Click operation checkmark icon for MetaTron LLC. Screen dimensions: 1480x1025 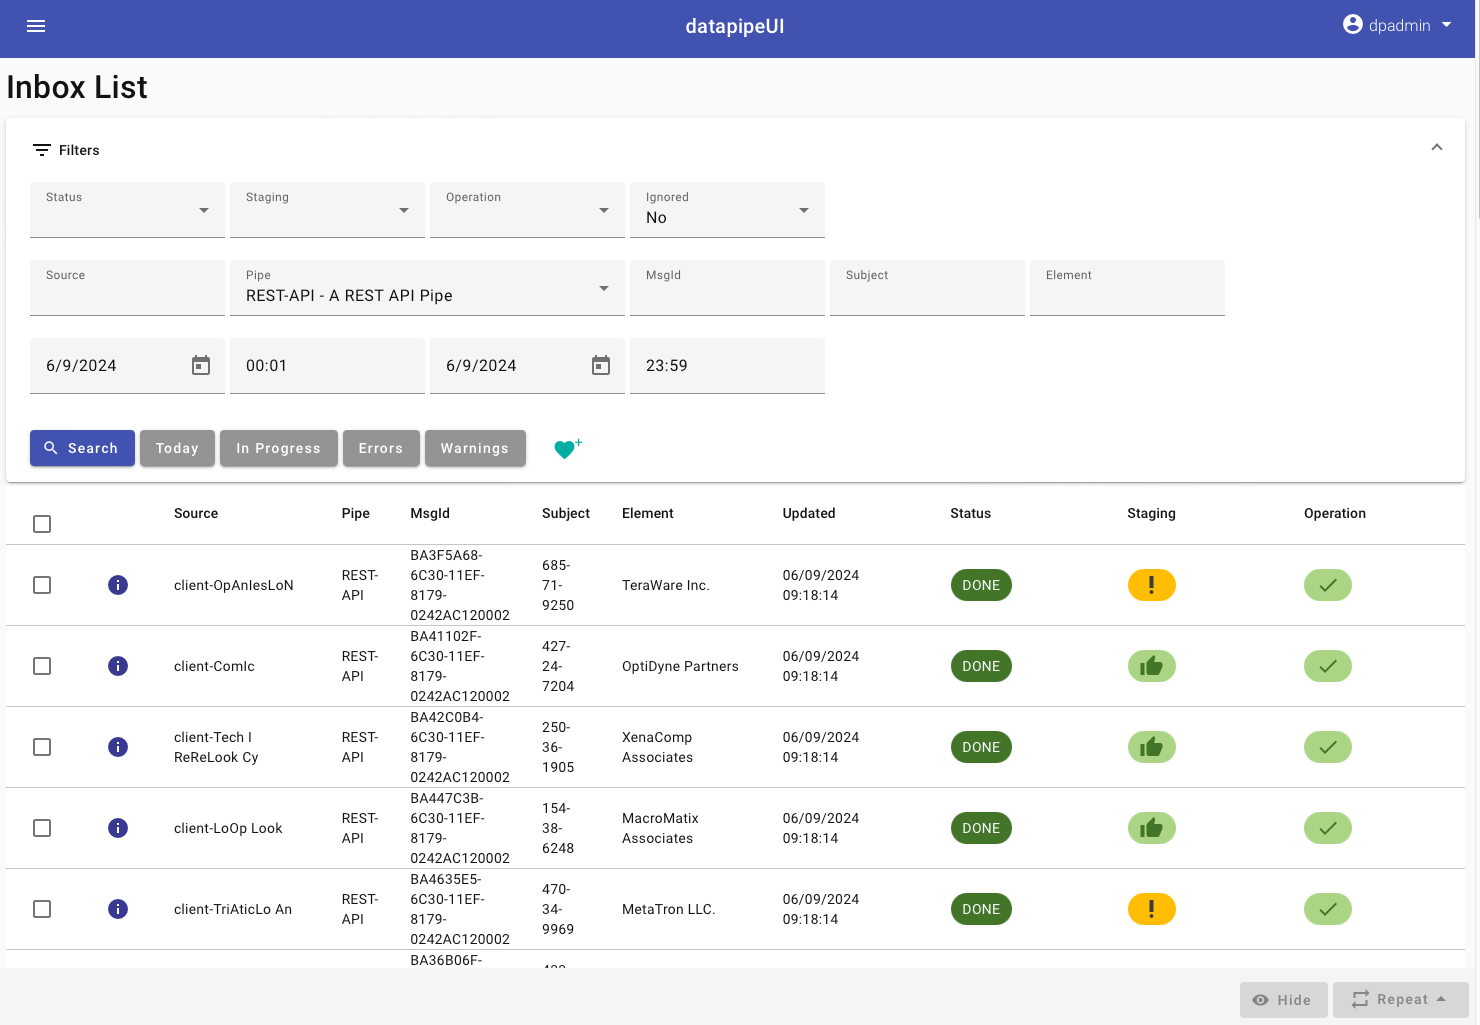1327,909
